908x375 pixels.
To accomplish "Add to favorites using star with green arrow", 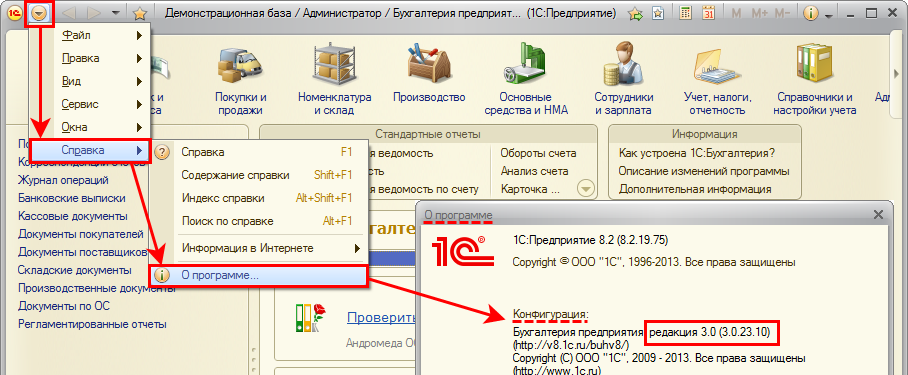I will click(x=636, y=13).
